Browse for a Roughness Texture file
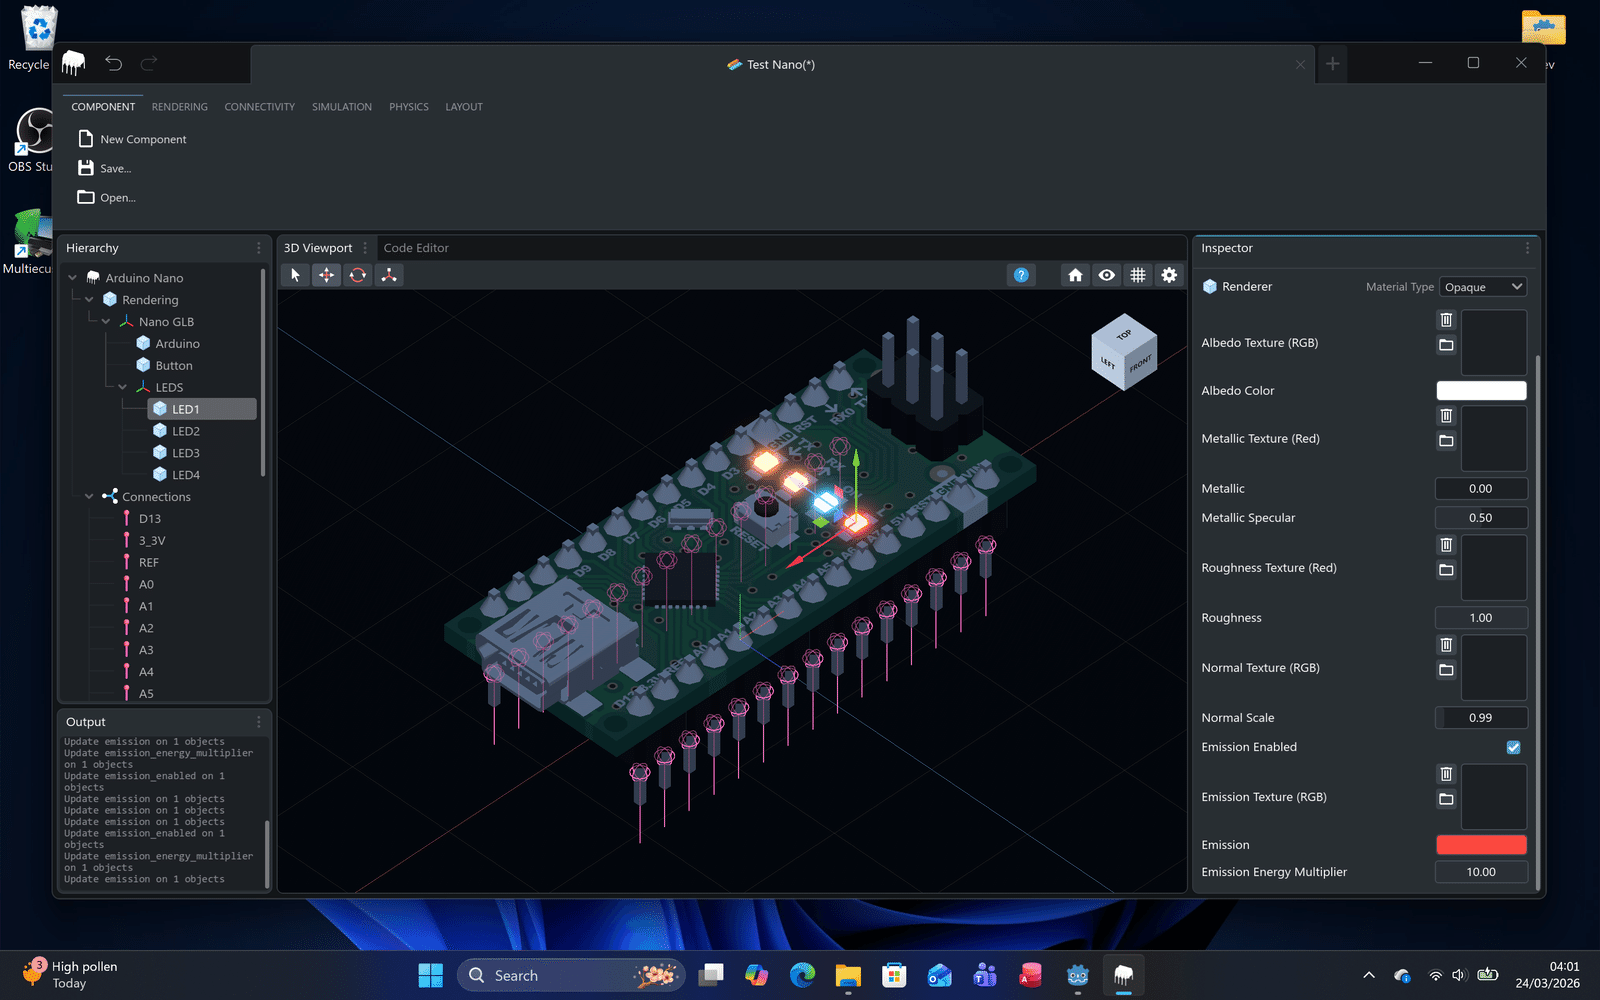Viewport: 1600px width, 1000px height. (x=1446, y=570)
